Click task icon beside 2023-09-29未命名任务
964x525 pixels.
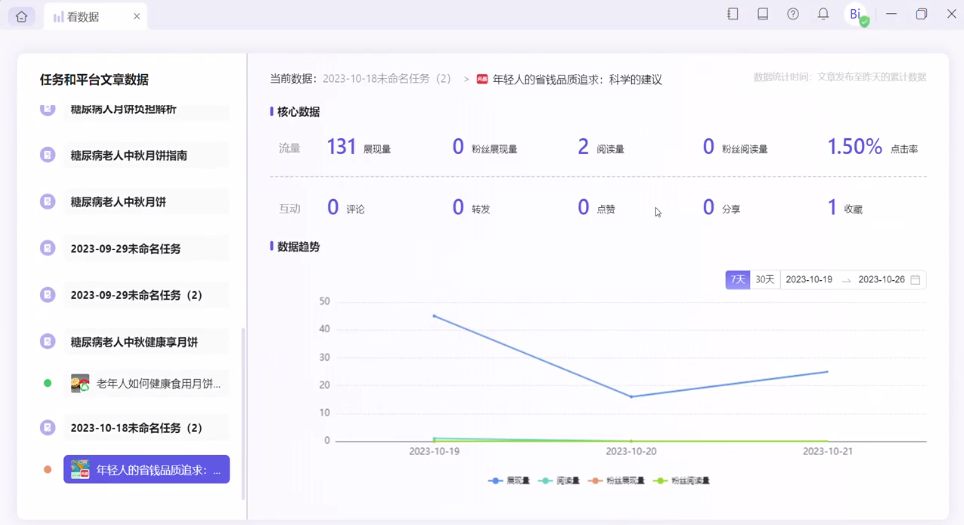point(47,248)
